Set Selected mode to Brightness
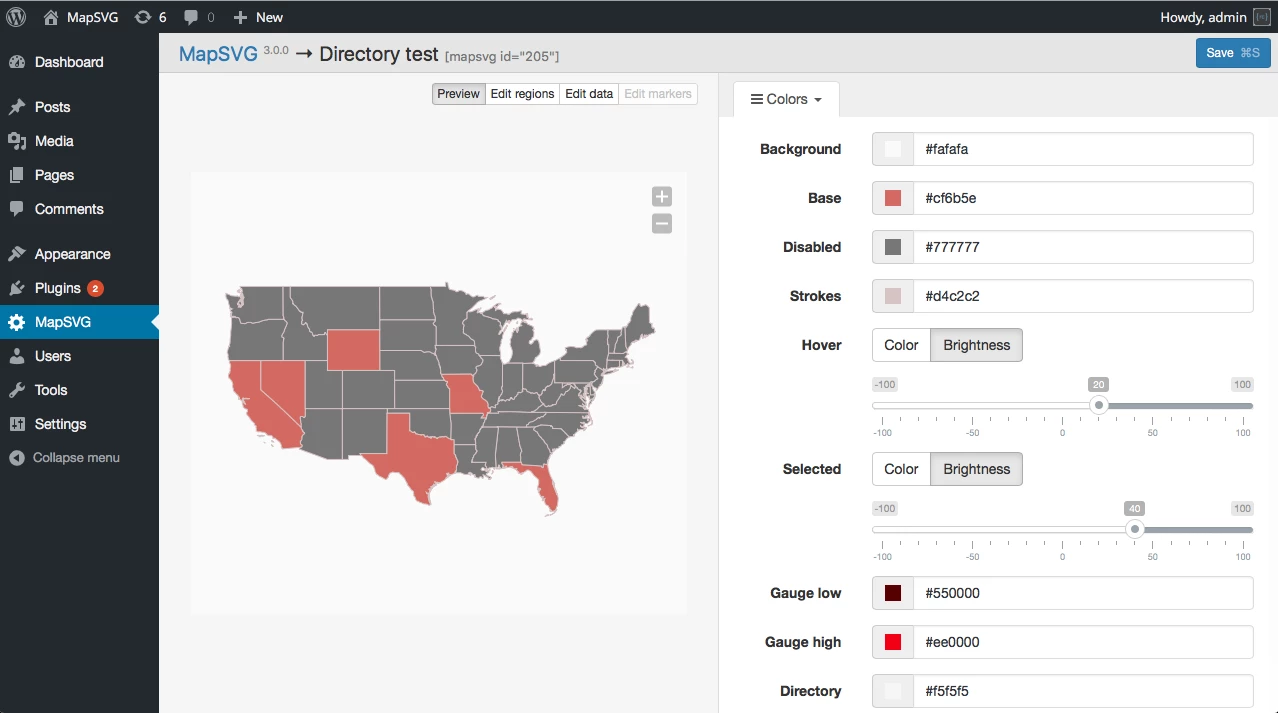Image resolution: width=1278 pixels, height=713 pixels. point(976,469)
